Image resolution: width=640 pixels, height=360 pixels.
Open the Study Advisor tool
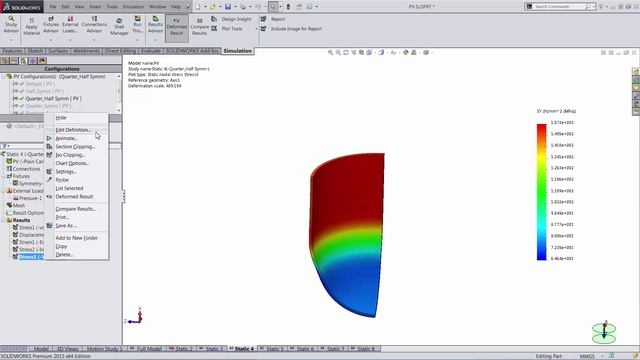(x=11, y=24)
